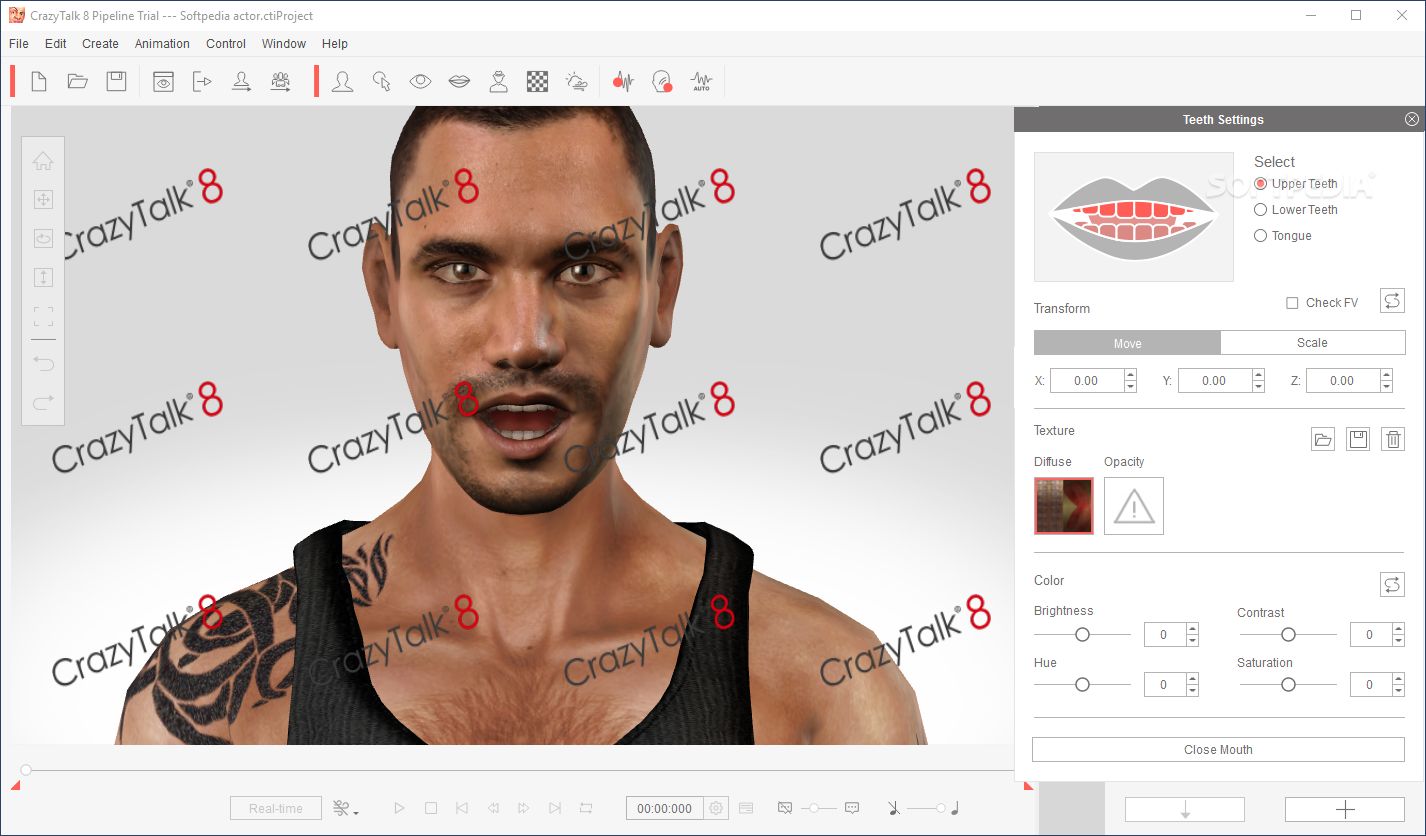Screen dimensions: 1426x836
Task: Click the Close Mouth button
Action: click(1218, 750)
